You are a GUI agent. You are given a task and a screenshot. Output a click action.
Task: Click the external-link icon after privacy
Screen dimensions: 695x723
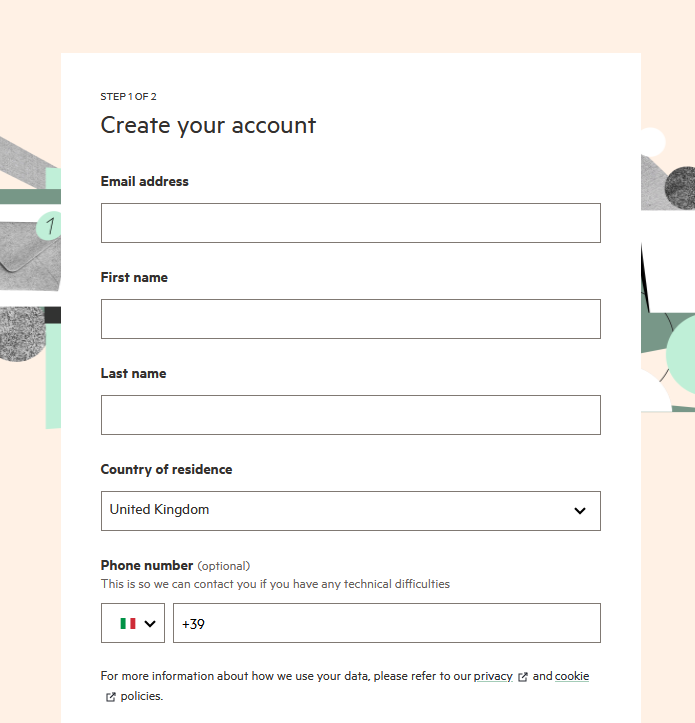523,677
